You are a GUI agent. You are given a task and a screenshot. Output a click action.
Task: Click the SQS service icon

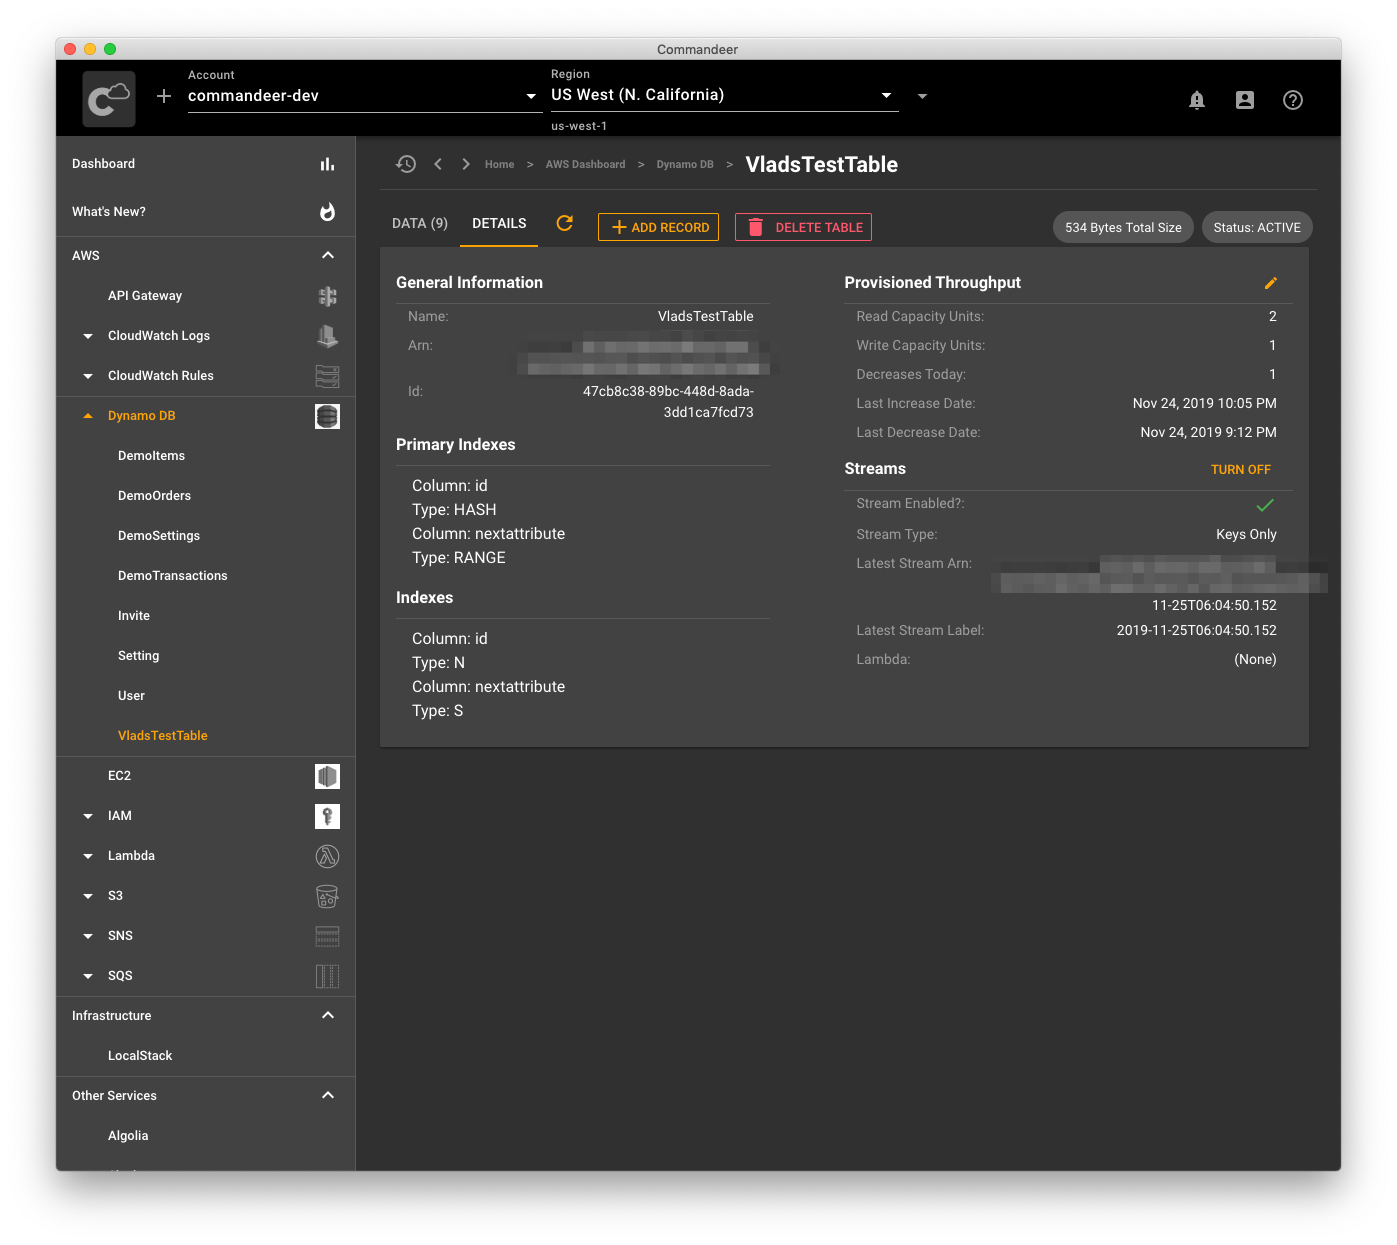point(327,976)
